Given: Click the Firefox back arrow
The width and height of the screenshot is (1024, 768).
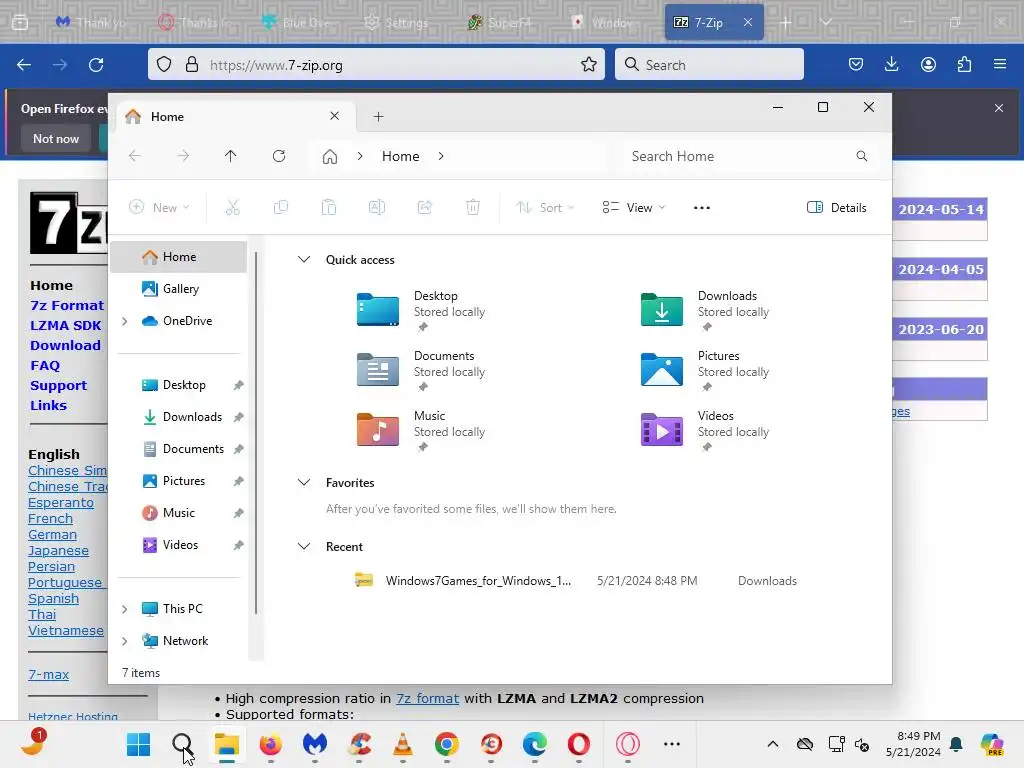Looking at the screenshot, I should tap(24, 65).
